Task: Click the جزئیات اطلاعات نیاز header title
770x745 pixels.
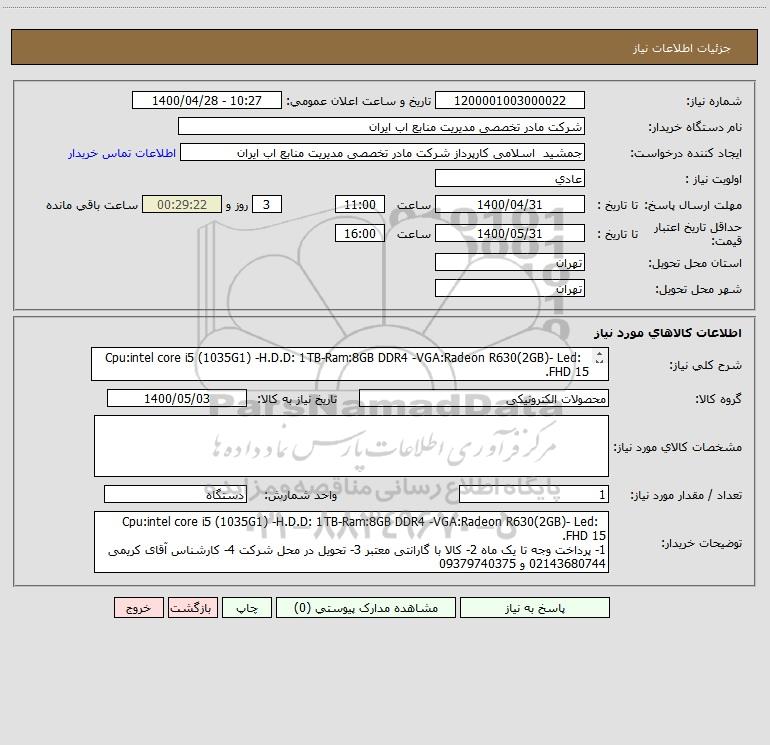Action: (x=682, y=48)
